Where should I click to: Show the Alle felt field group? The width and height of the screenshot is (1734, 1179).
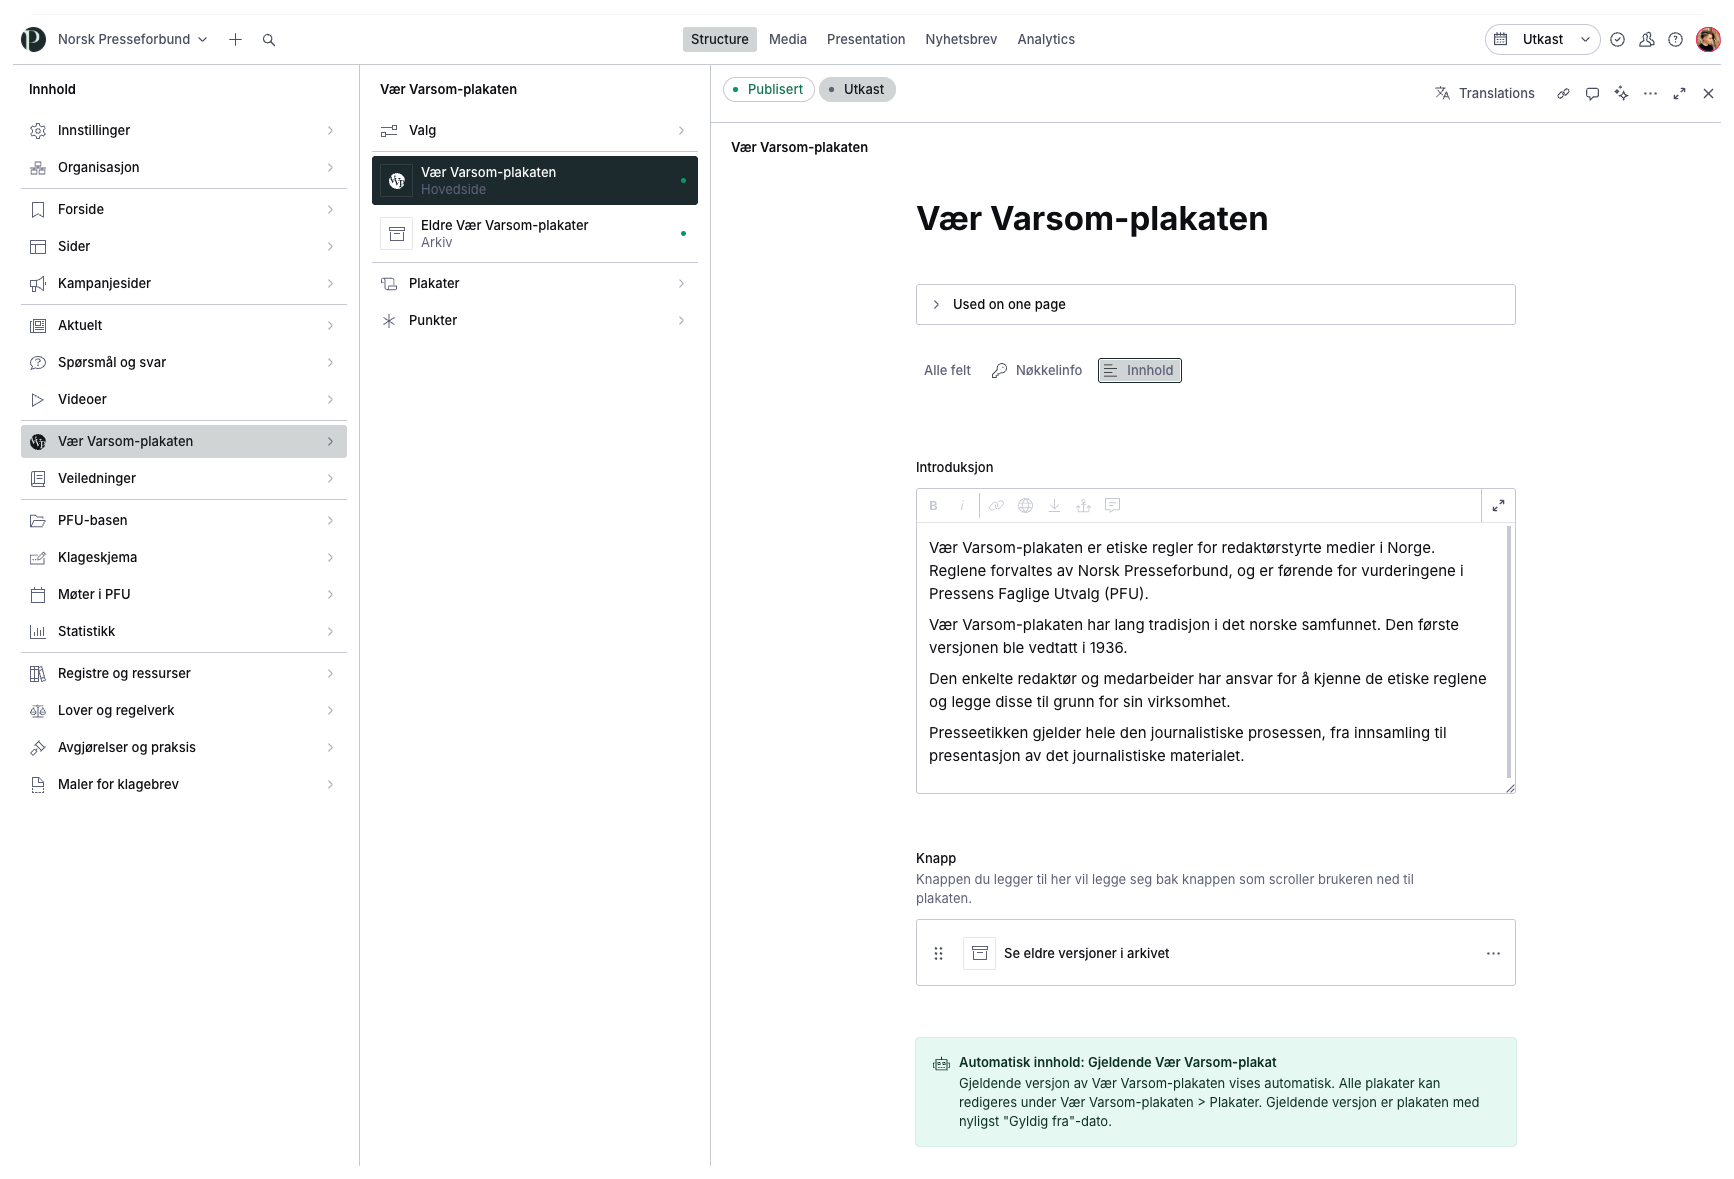click(947, 371)
